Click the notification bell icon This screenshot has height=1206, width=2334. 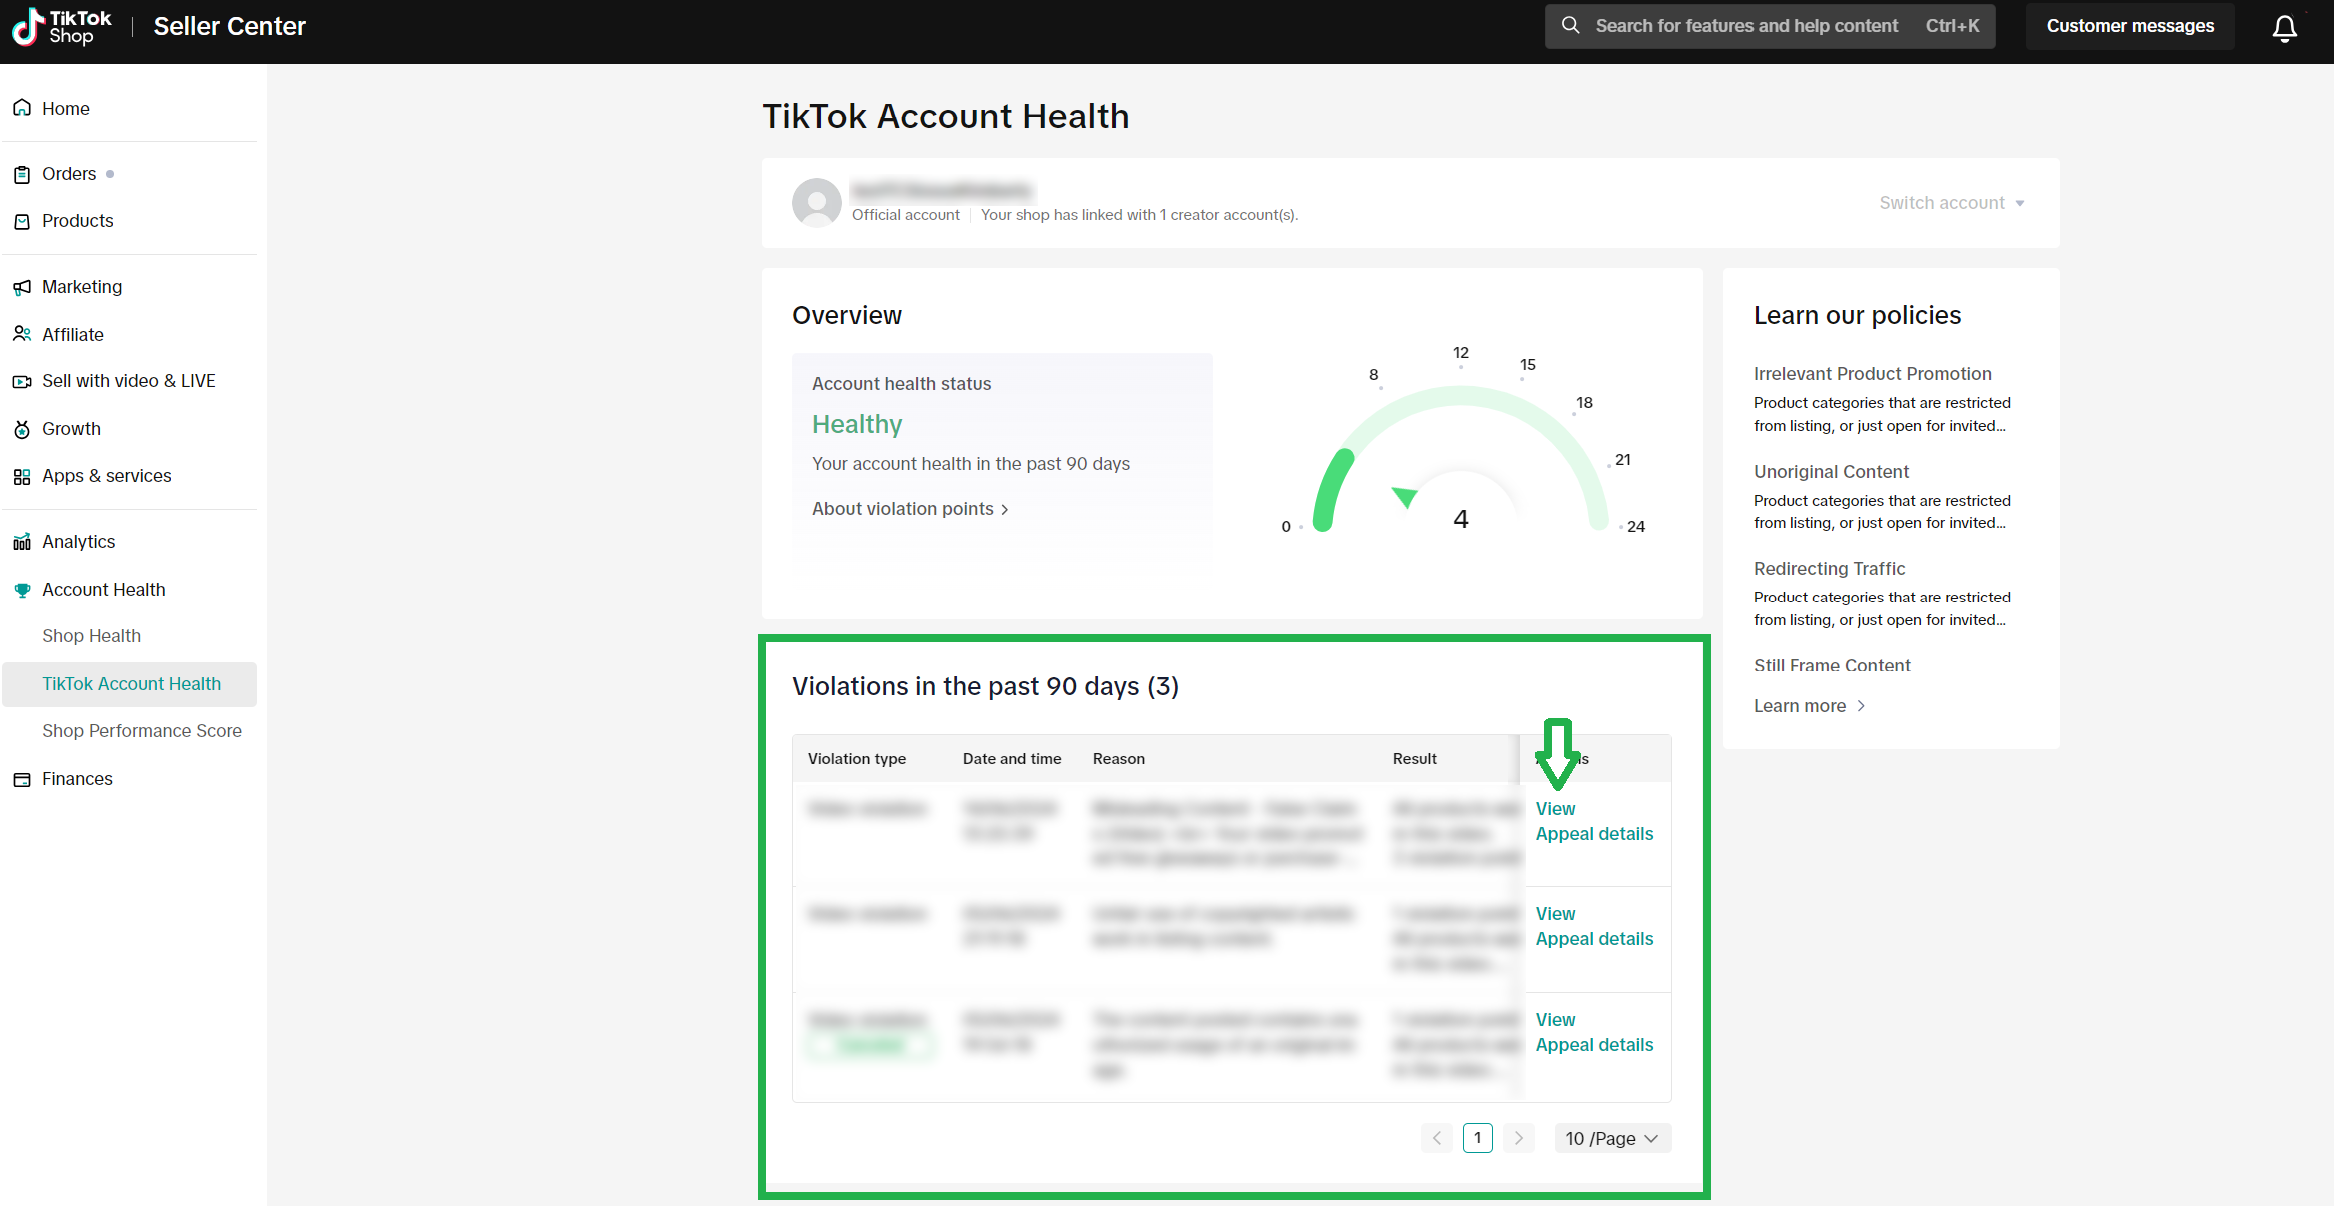tap(2284, 27)
